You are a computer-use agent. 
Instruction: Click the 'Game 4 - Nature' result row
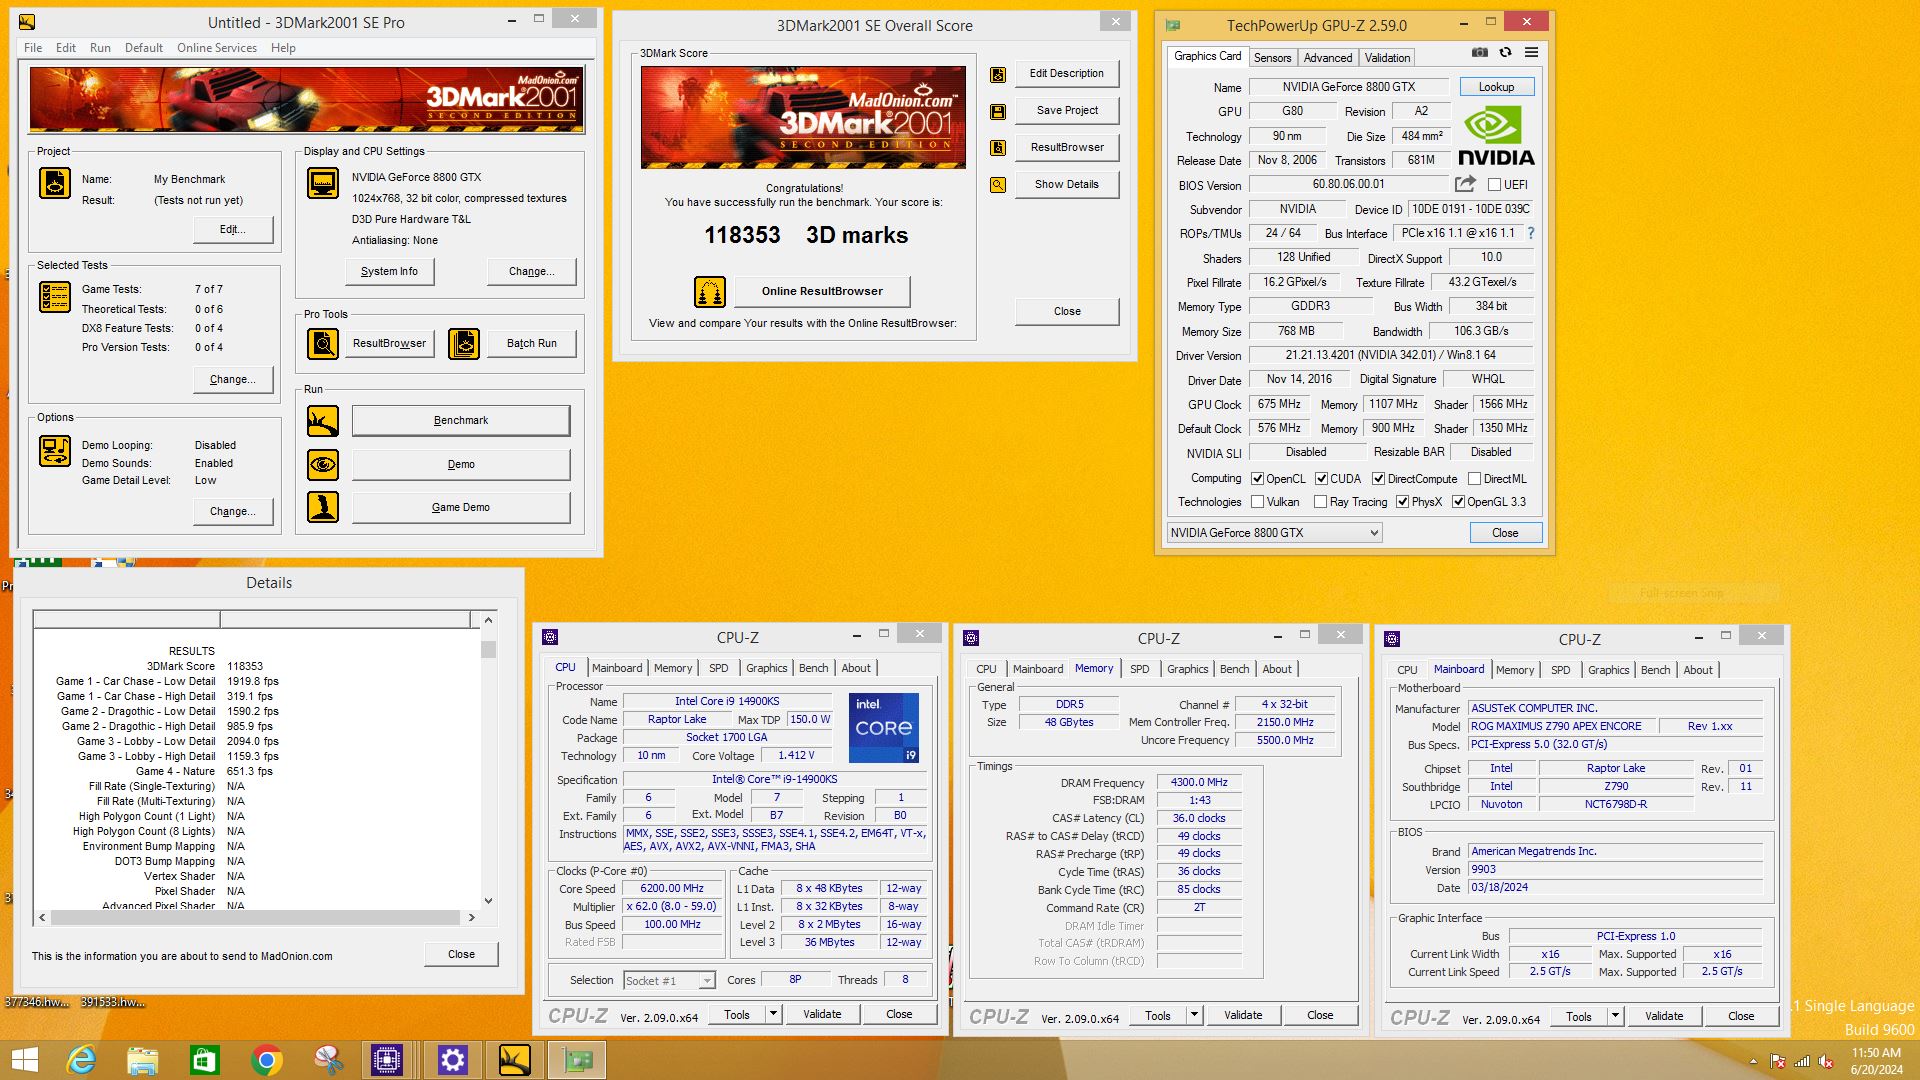[166, 772]
